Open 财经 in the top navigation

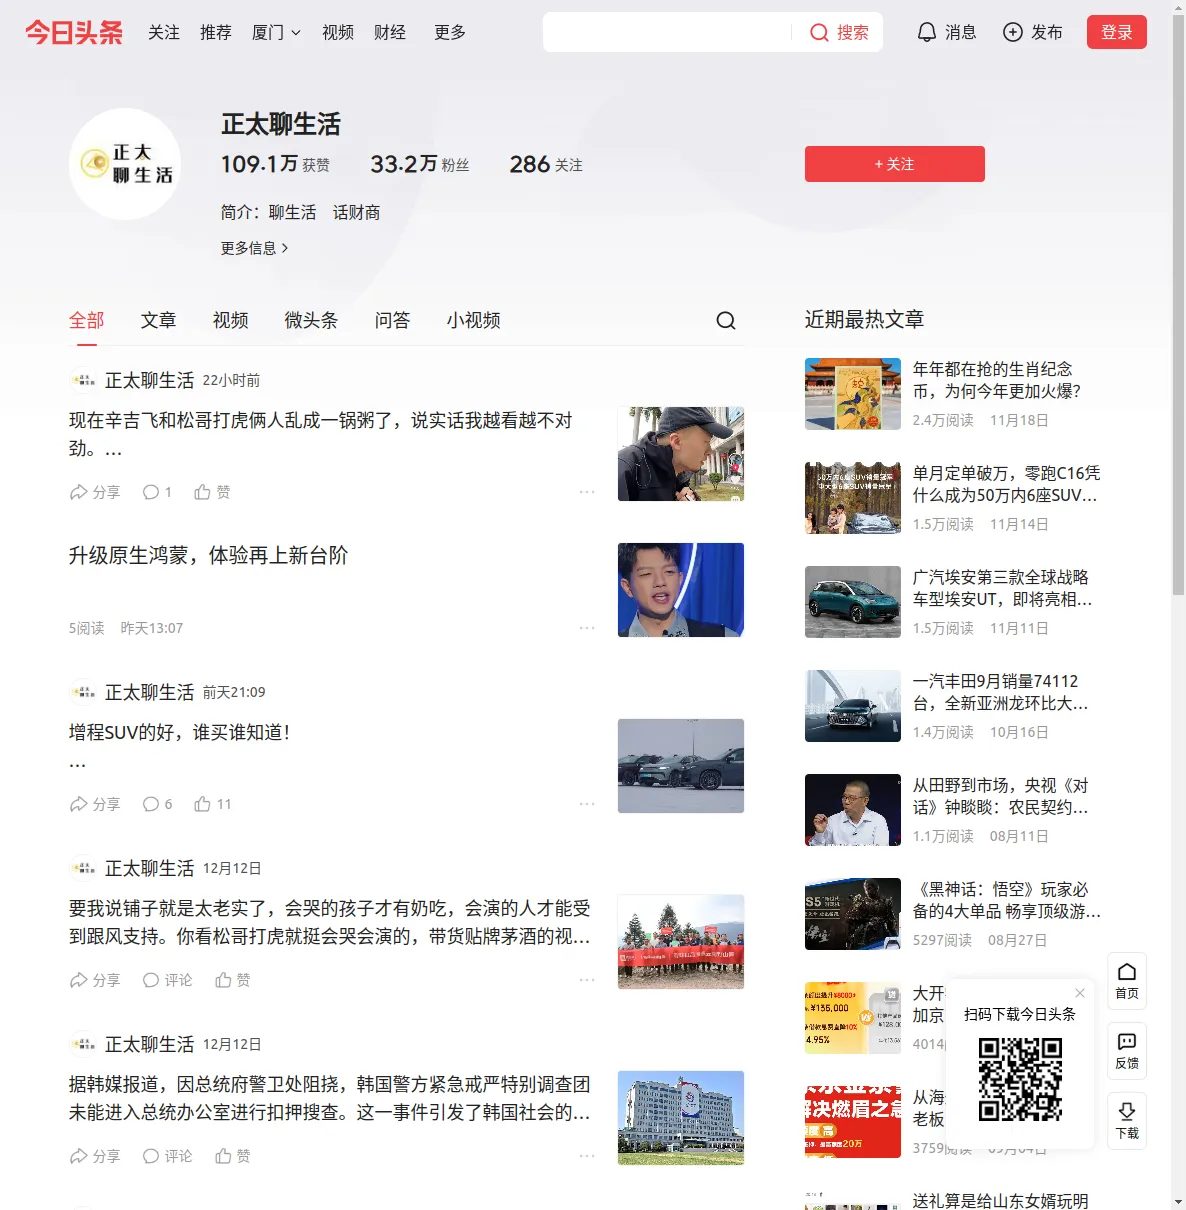click(x=390, y=32)
